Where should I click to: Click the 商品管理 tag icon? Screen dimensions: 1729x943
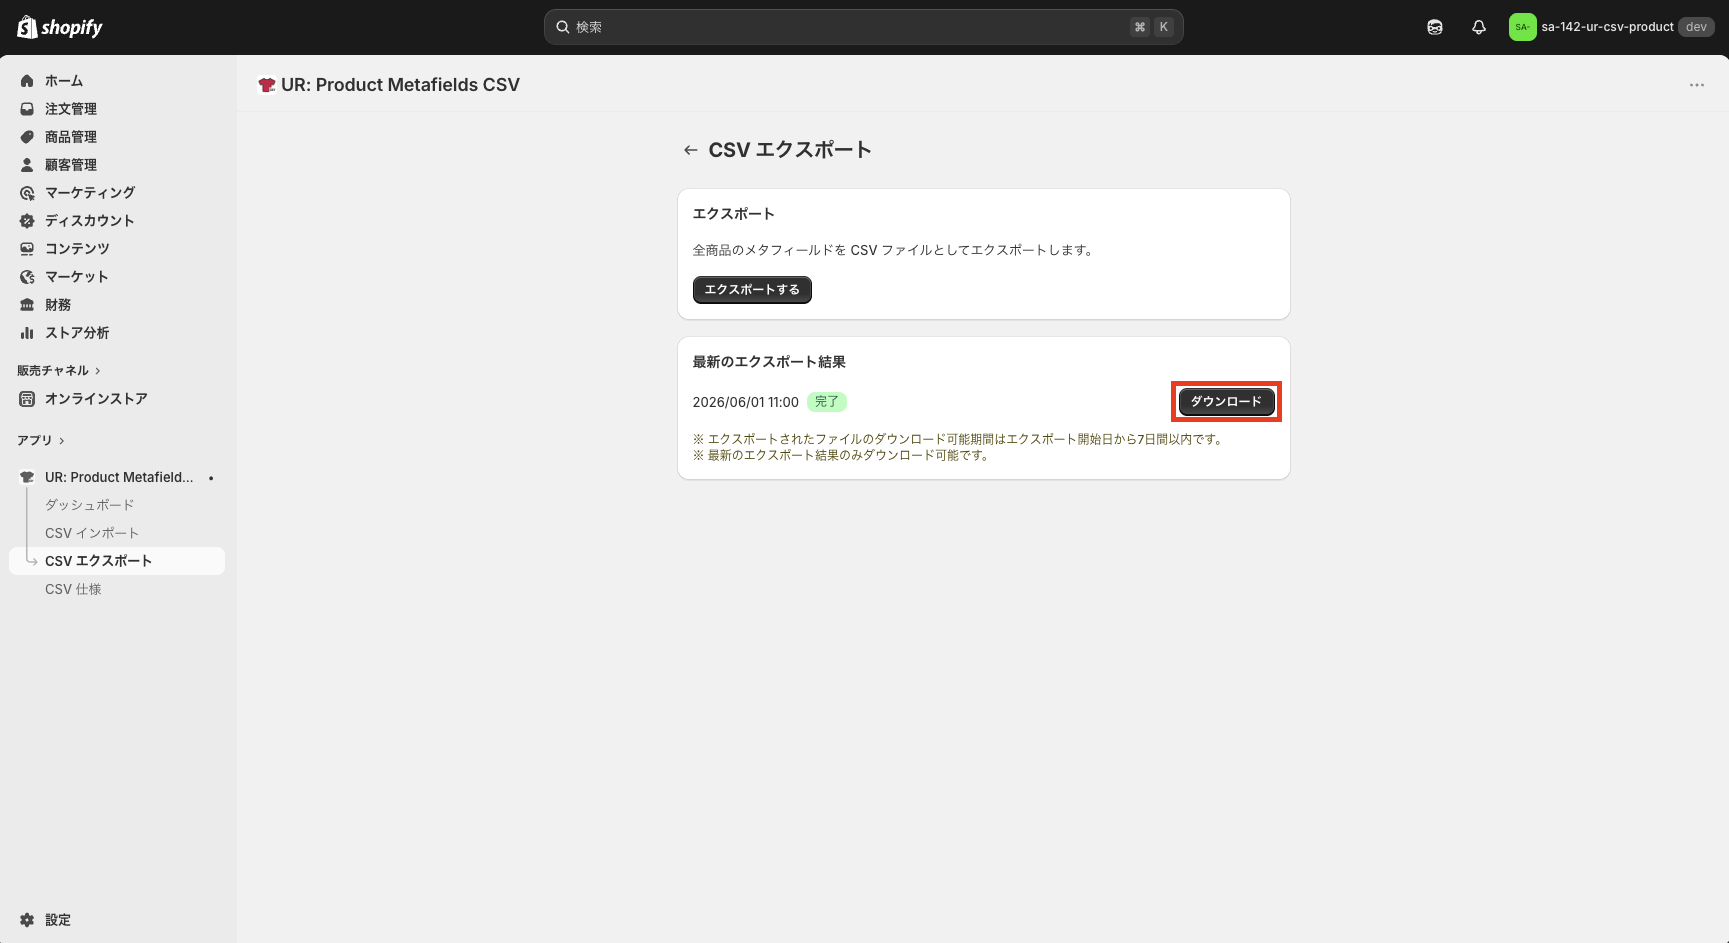point(27,137)
